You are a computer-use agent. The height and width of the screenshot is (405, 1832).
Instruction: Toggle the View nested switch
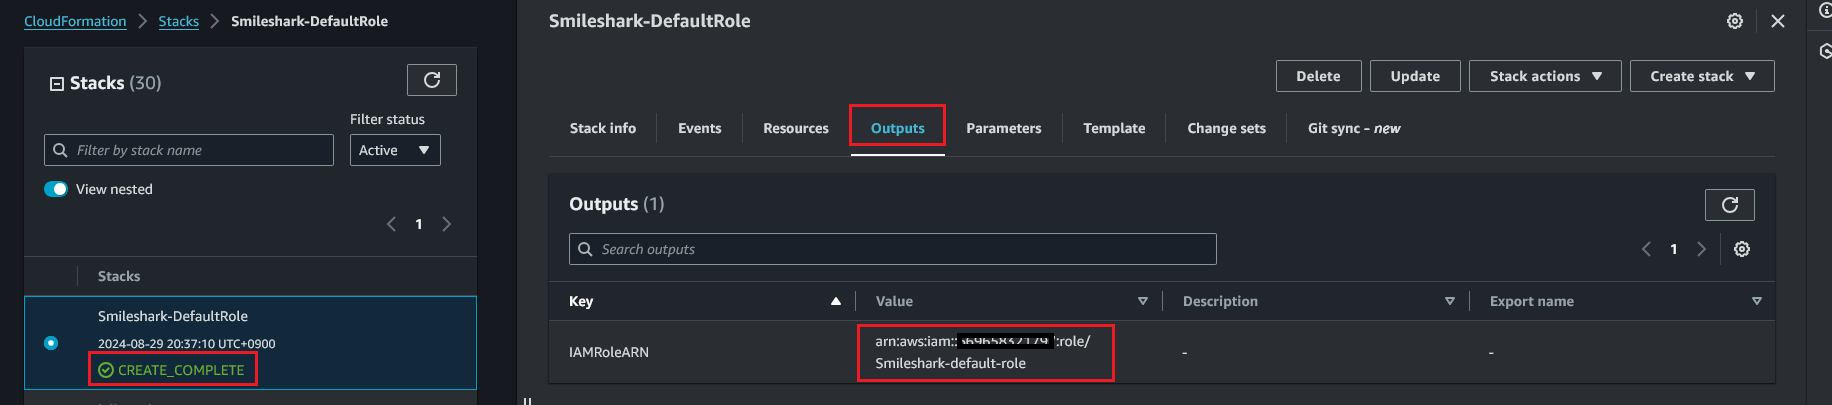(56, 189)
